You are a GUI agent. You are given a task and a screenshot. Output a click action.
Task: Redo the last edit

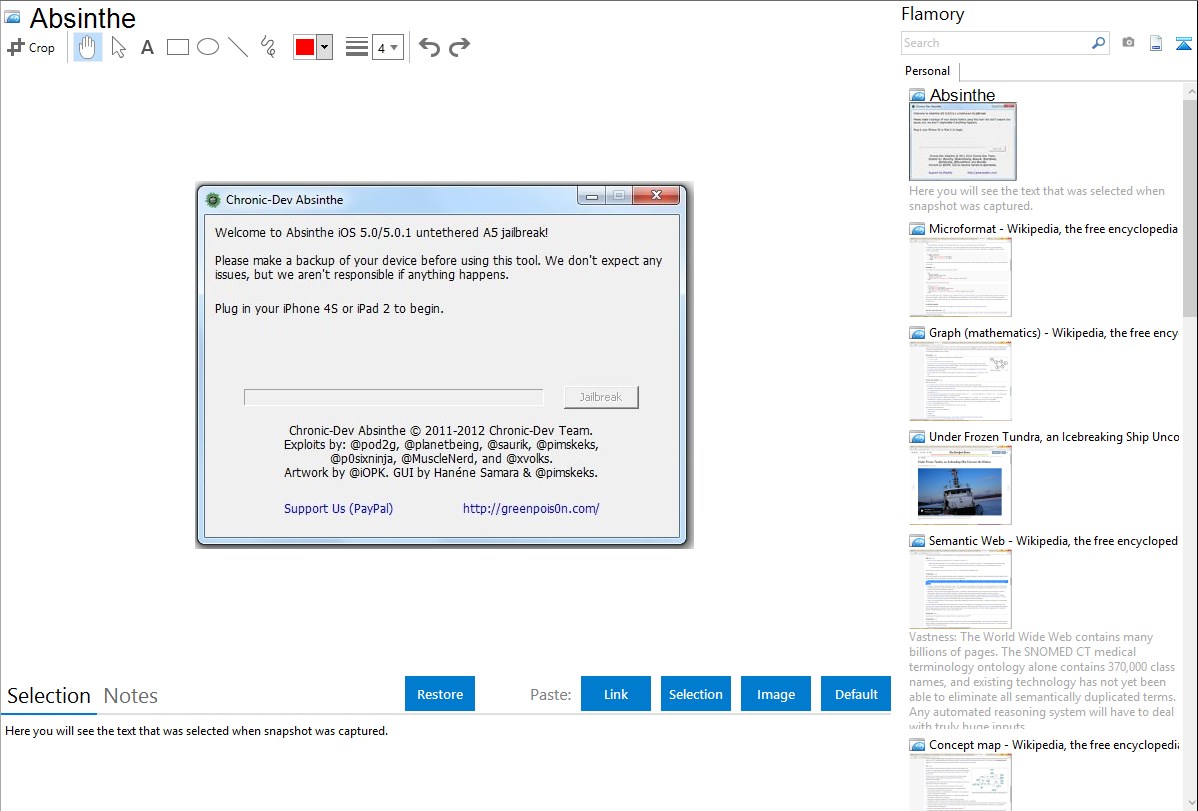tap(459, 47)
